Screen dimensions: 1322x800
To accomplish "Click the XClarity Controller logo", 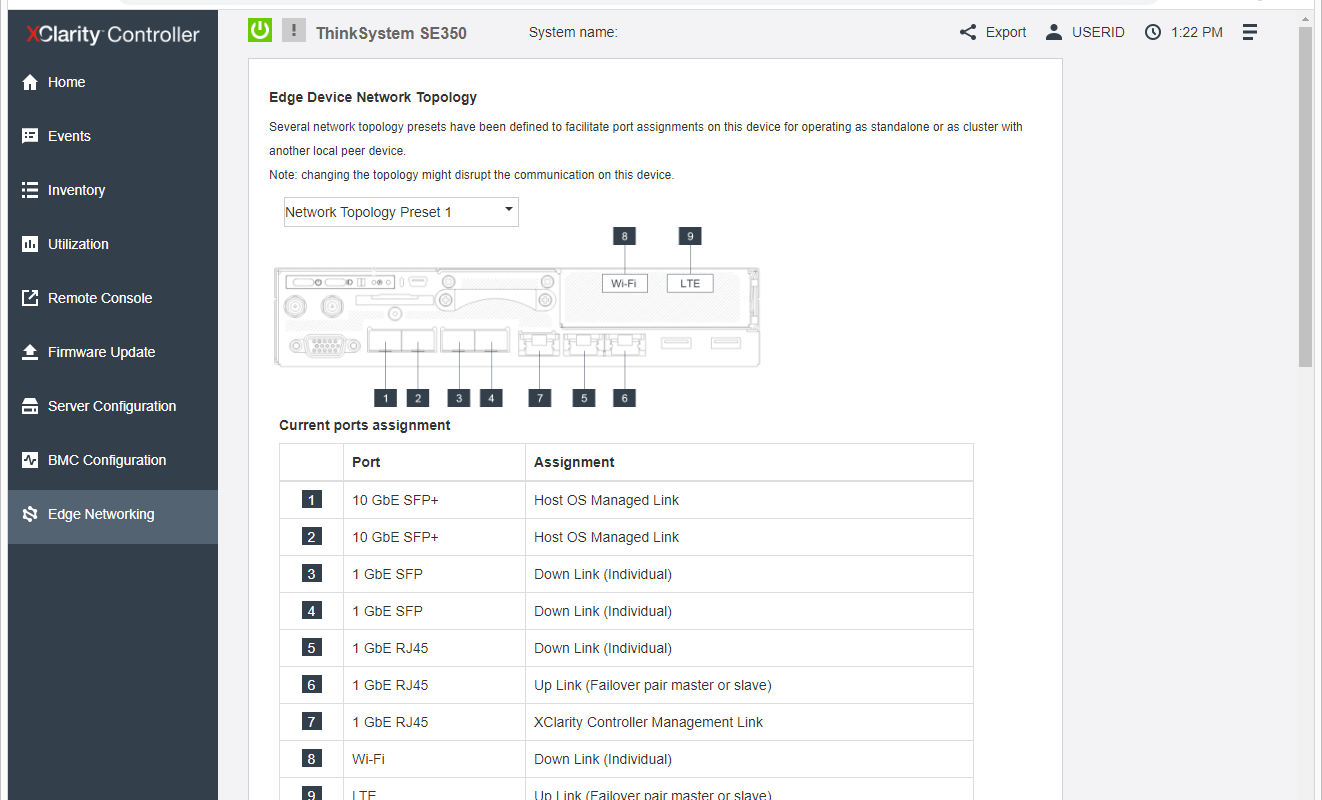I will coord(113,34).
